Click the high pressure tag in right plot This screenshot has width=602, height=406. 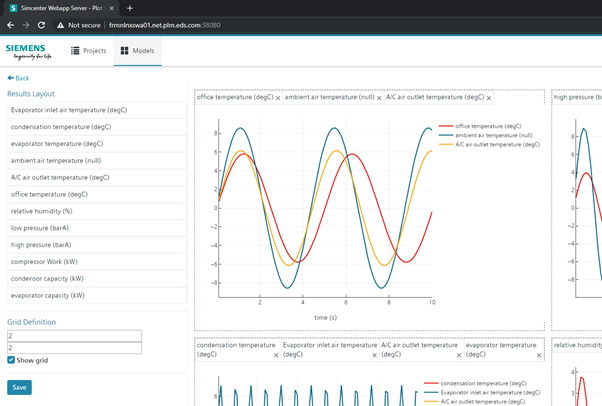577,97
